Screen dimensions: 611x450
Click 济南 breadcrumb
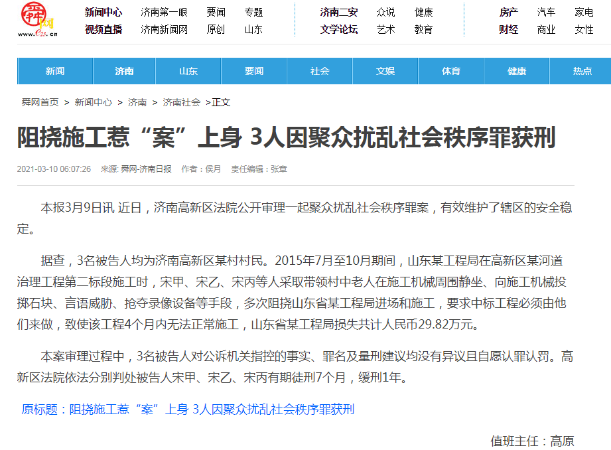(x=137, y=102)
